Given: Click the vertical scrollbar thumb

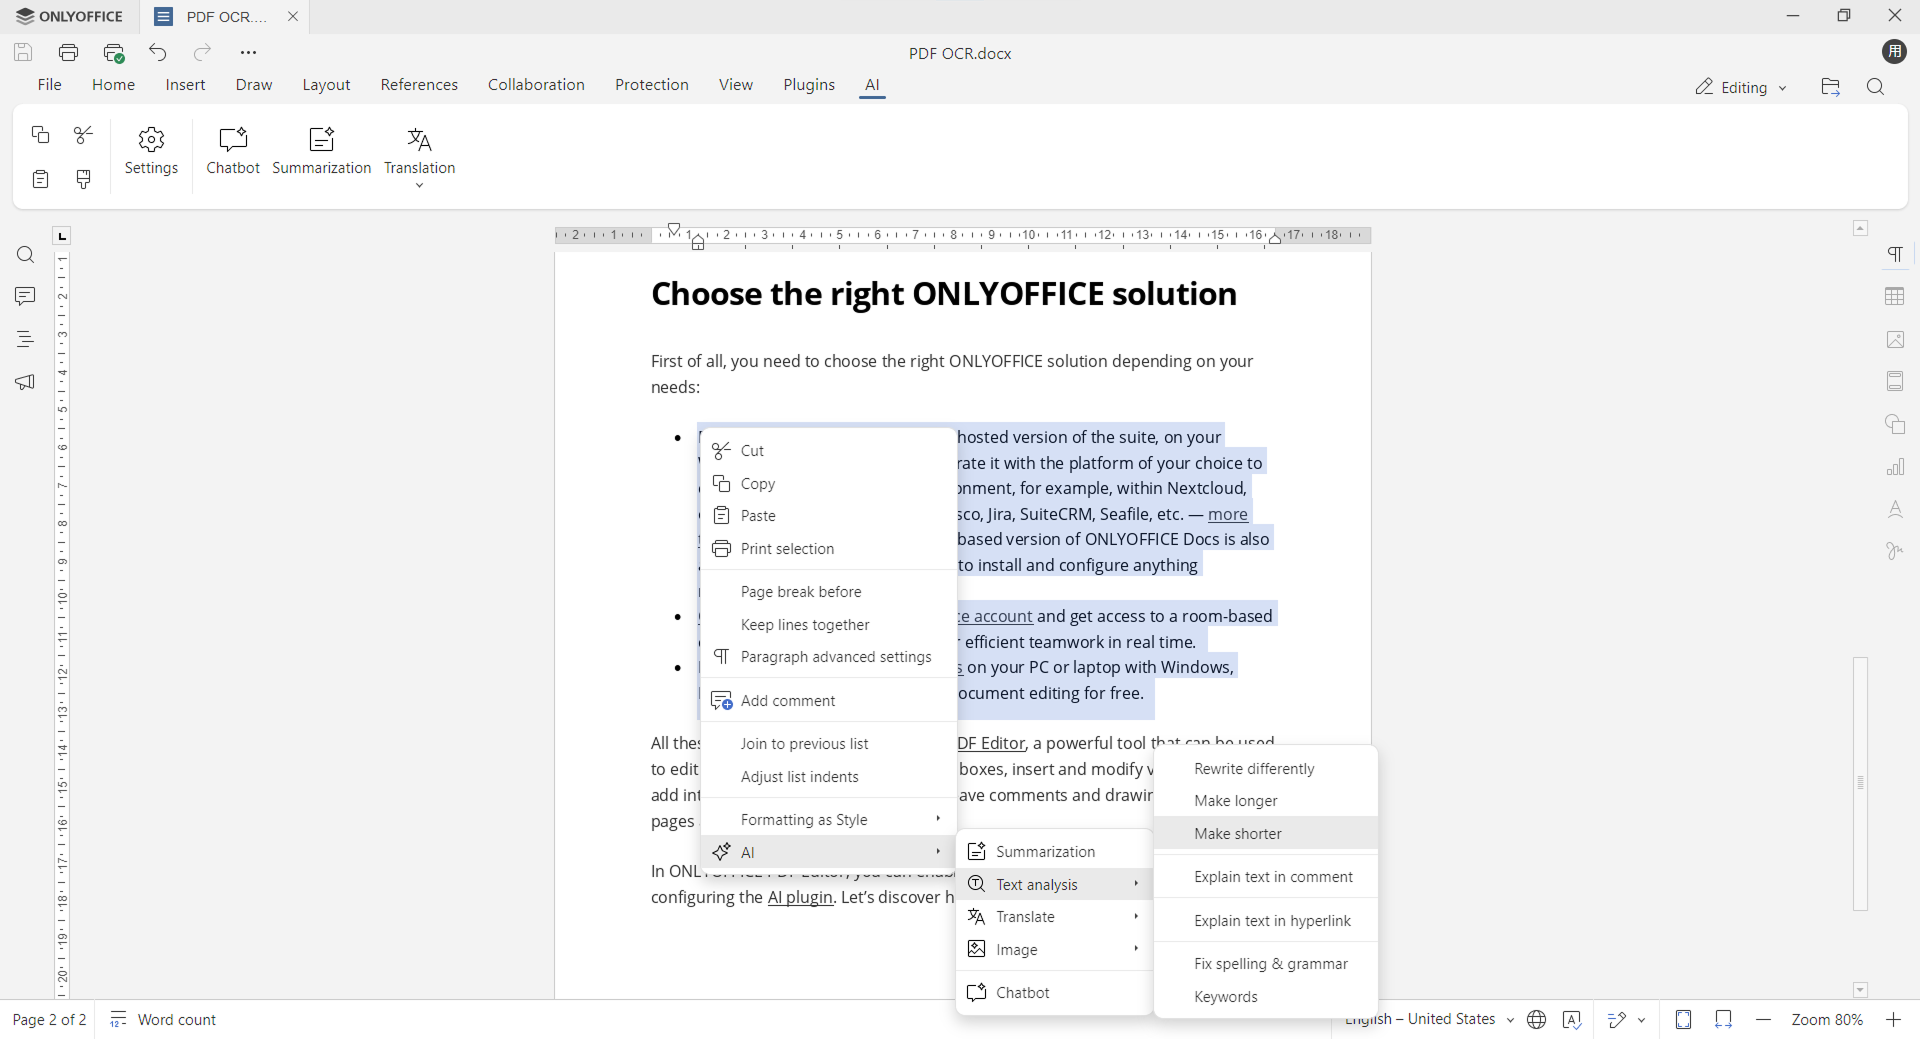Looking at the screenshot, I should coord(1860,783).
